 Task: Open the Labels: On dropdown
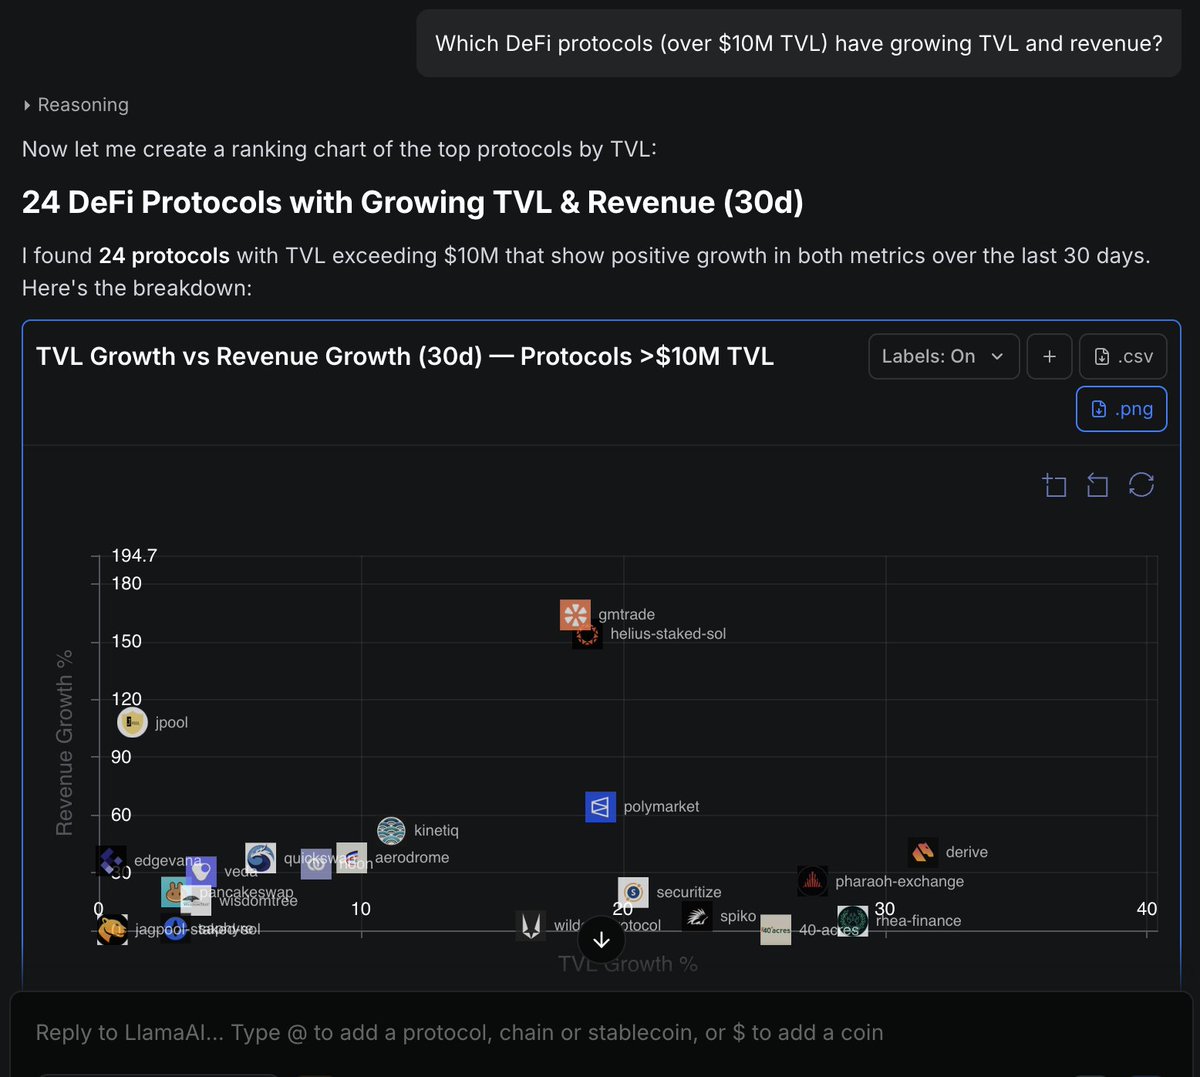[943, 356]
